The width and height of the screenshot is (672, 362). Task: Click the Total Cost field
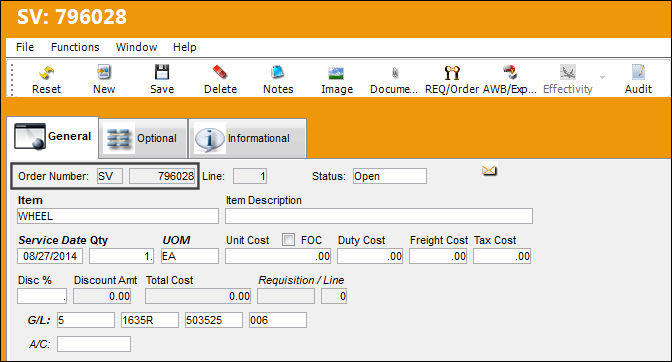[198, 296]
